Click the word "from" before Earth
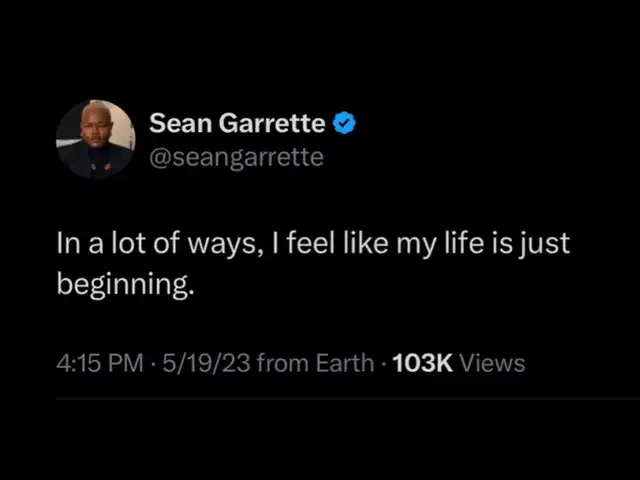The width and height of the screenshot is (640, 480). coord(282,363)
